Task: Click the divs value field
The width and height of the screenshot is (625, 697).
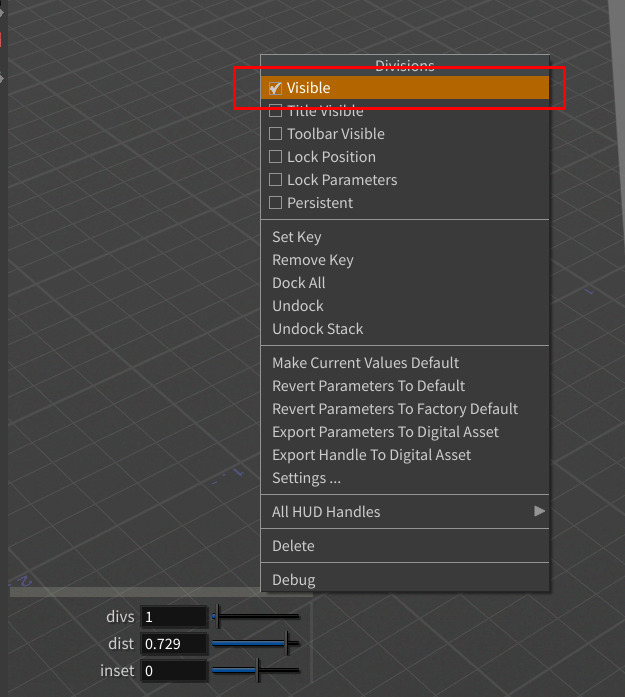Action: point(174,617)
